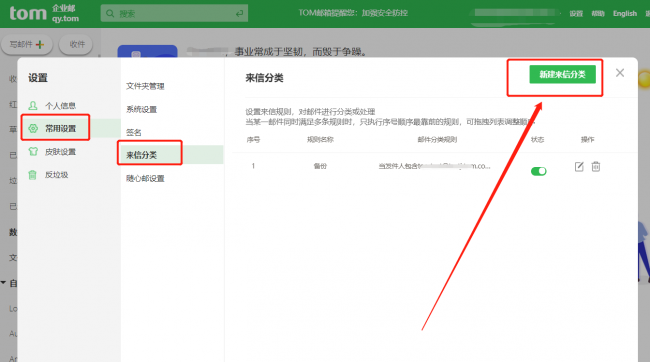Open 签名 submenu item
The width and height of the screenshot is (650, 362).
click(133, 133)
